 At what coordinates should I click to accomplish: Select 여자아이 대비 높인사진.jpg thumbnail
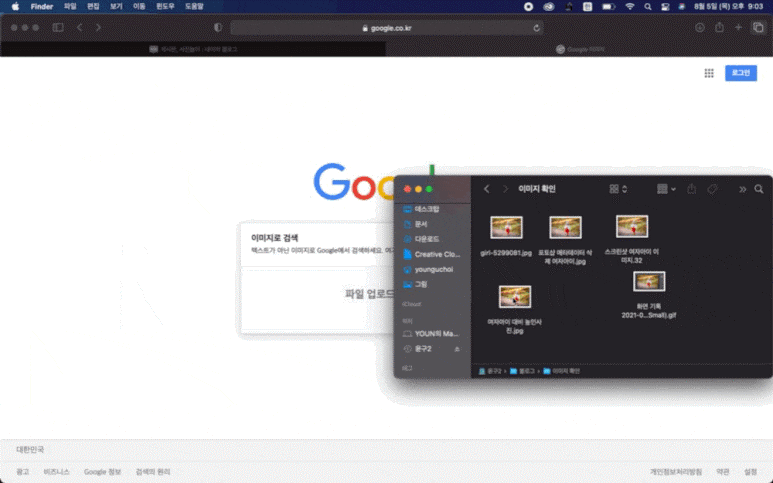pos(515,297)
